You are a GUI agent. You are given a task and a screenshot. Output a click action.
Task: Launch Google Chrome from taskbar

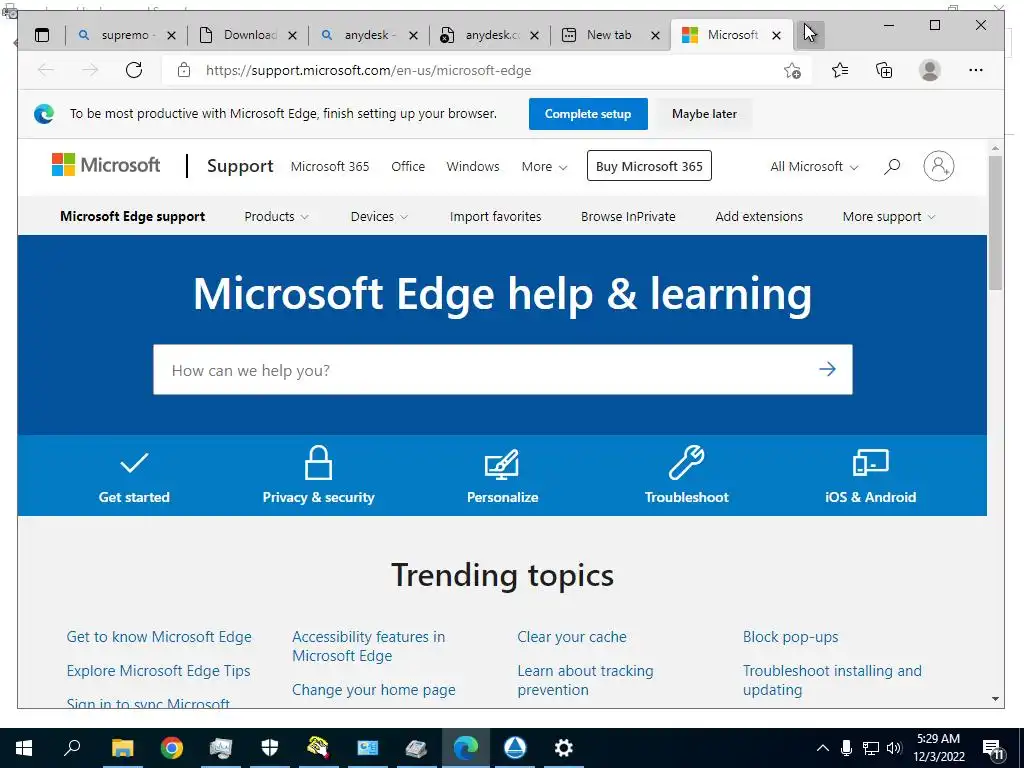(x=172, y=748)
